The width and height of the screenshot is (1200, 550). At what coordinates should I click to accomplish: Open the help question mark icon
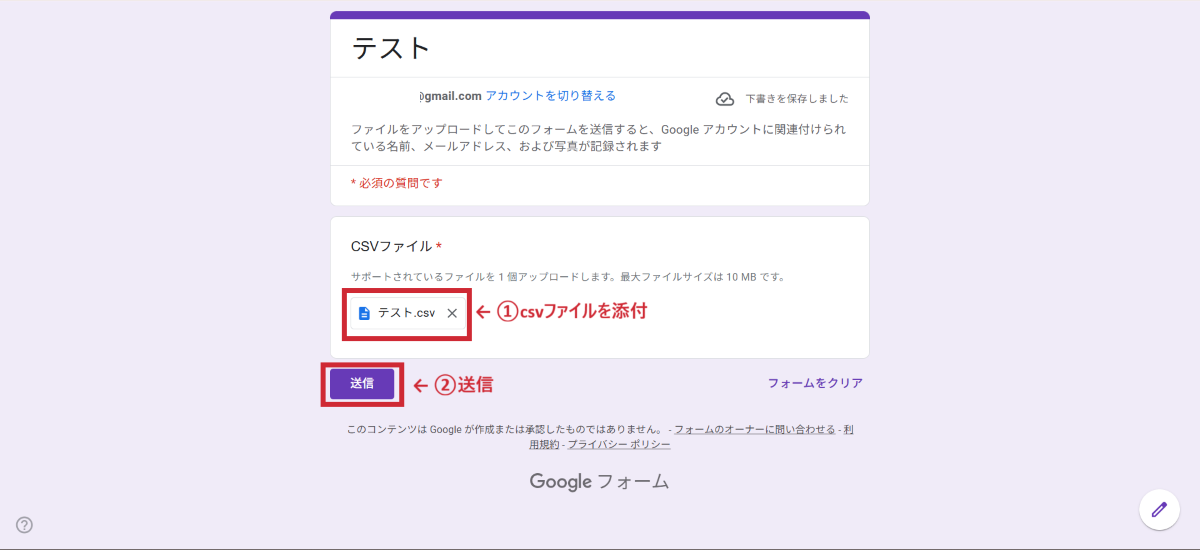coord(24,525)
